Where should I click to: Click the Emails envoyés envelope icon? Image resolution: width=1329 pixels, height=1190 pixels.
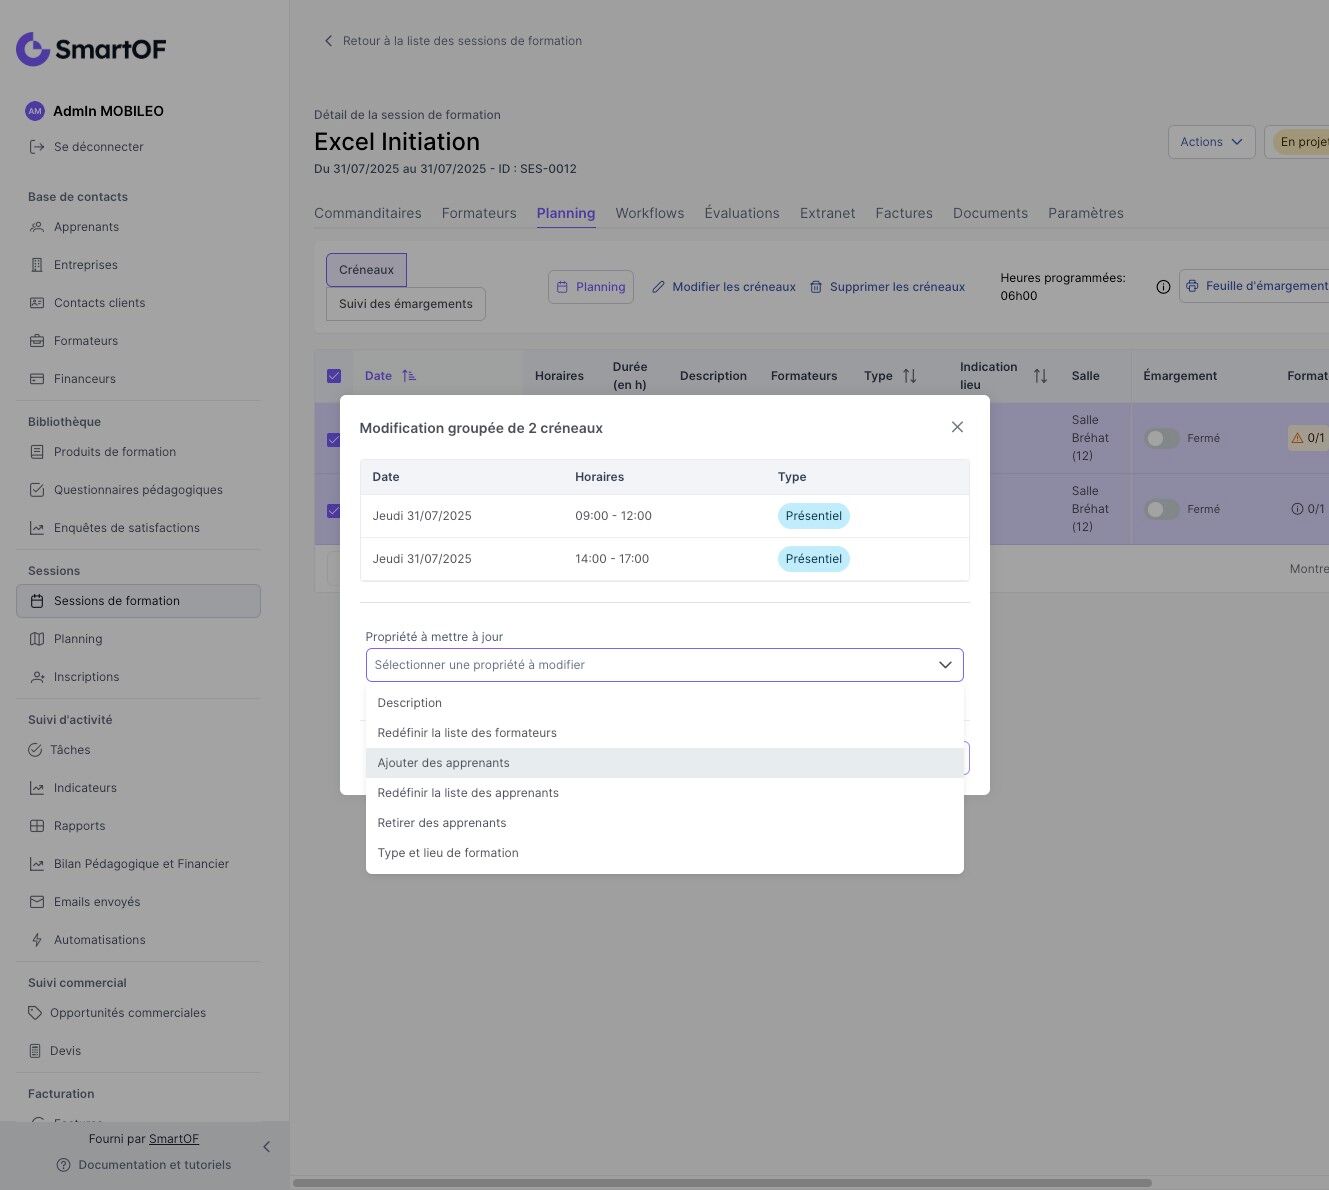click(x=37, y=902)
